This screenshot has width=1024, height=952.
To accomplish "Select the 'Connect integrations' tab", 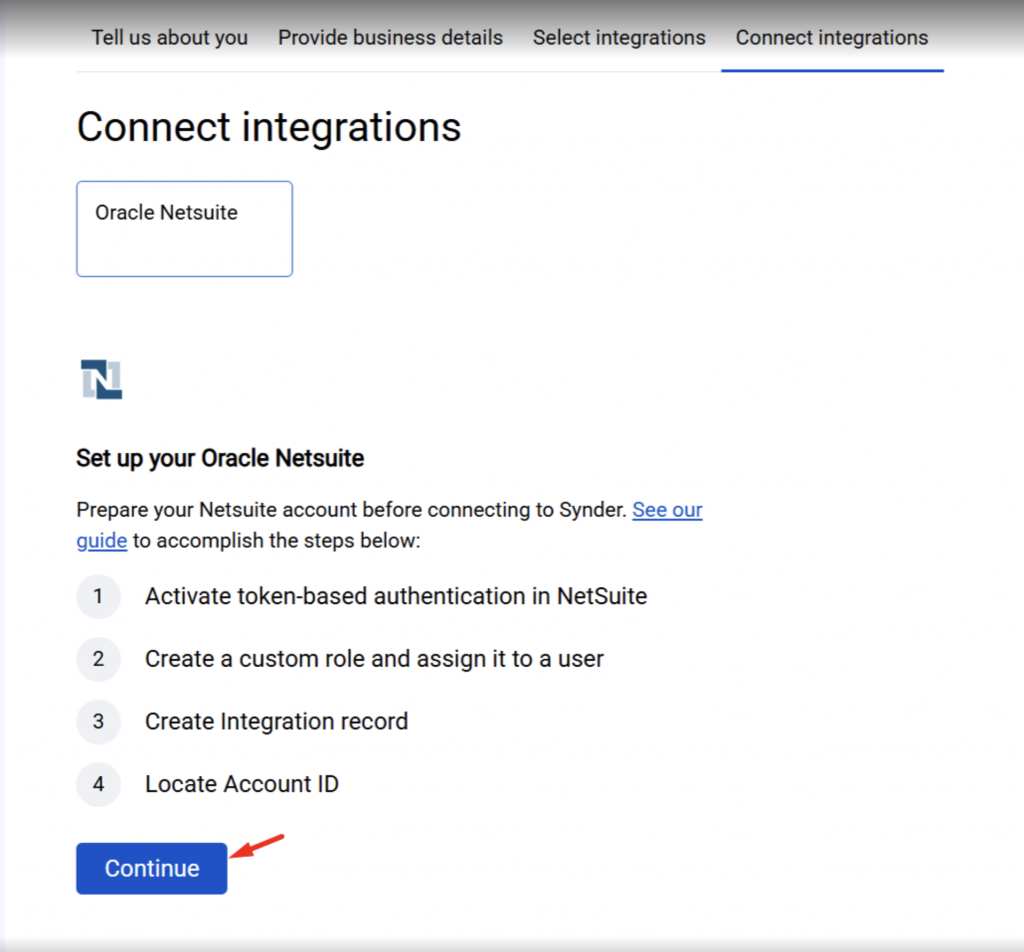I will click(x=832, y=38).
